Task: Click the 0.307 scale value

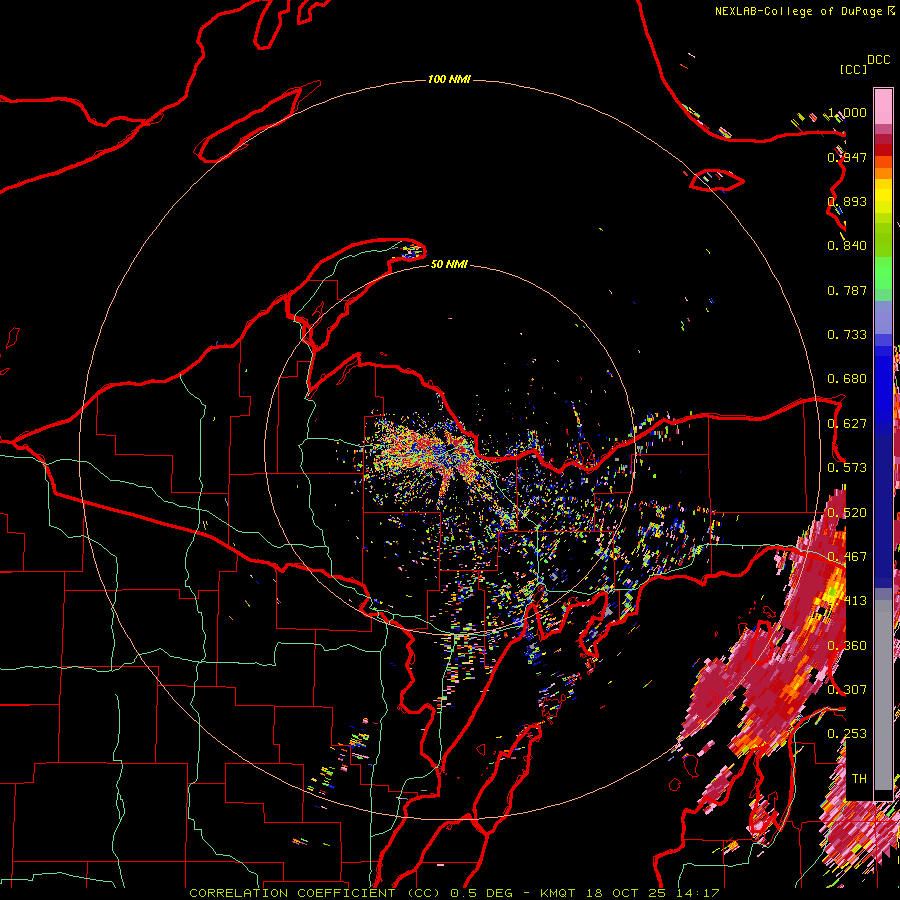Action: pos(847,690)
